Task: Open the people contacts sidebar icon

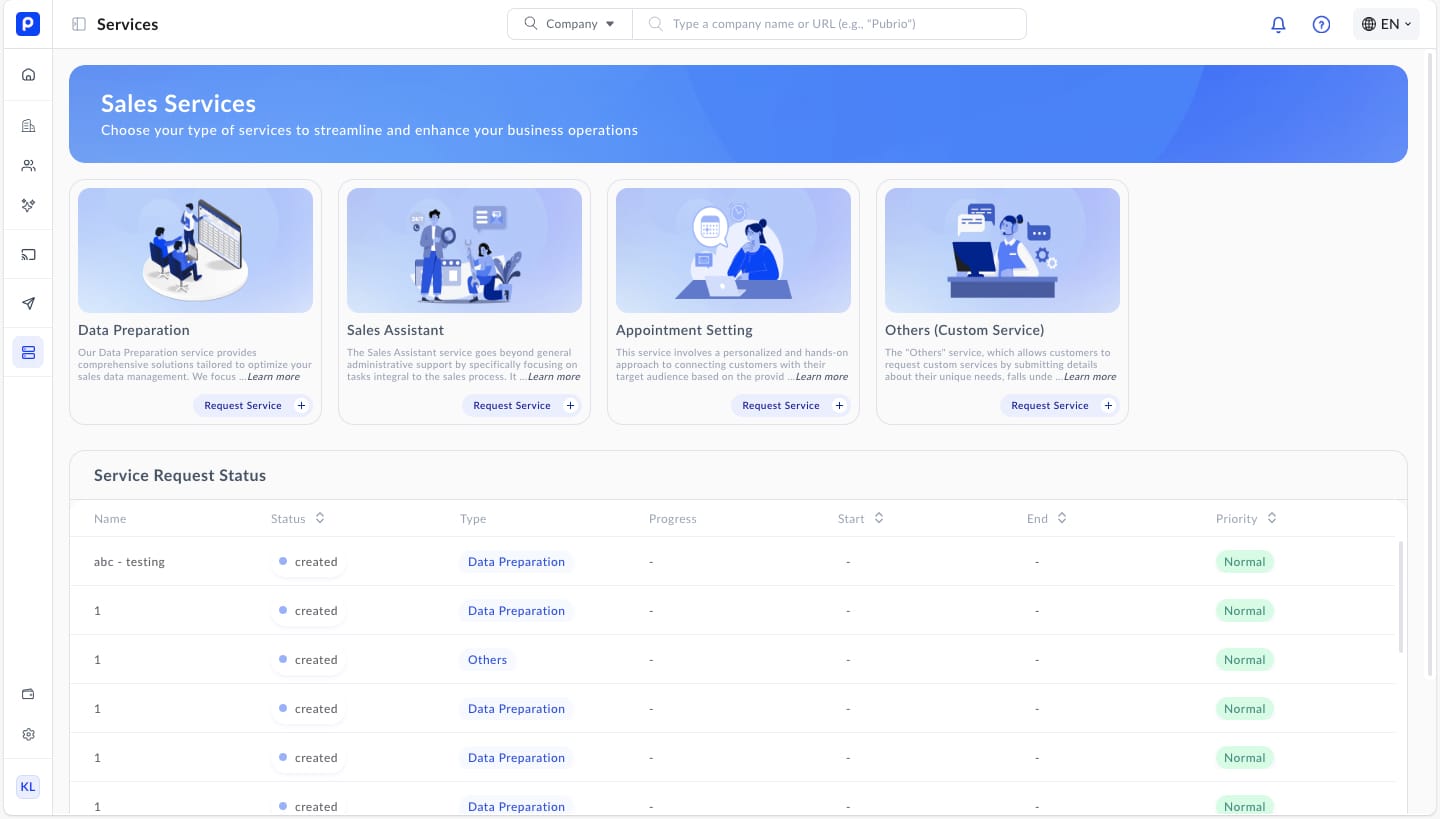Action: [28, 166]
